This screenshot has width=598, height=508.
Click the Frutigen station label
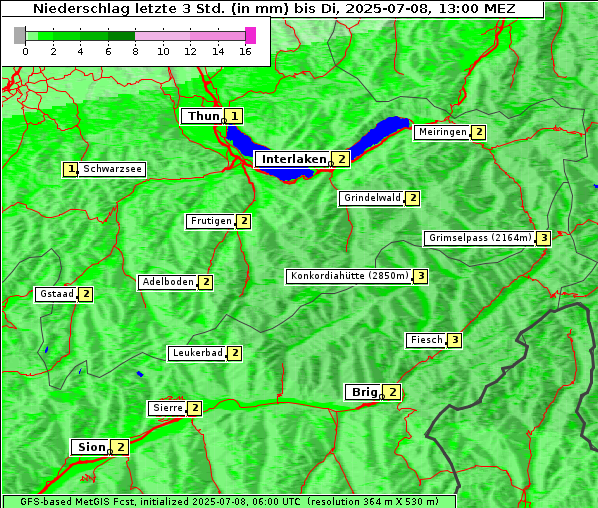(211, 221)
